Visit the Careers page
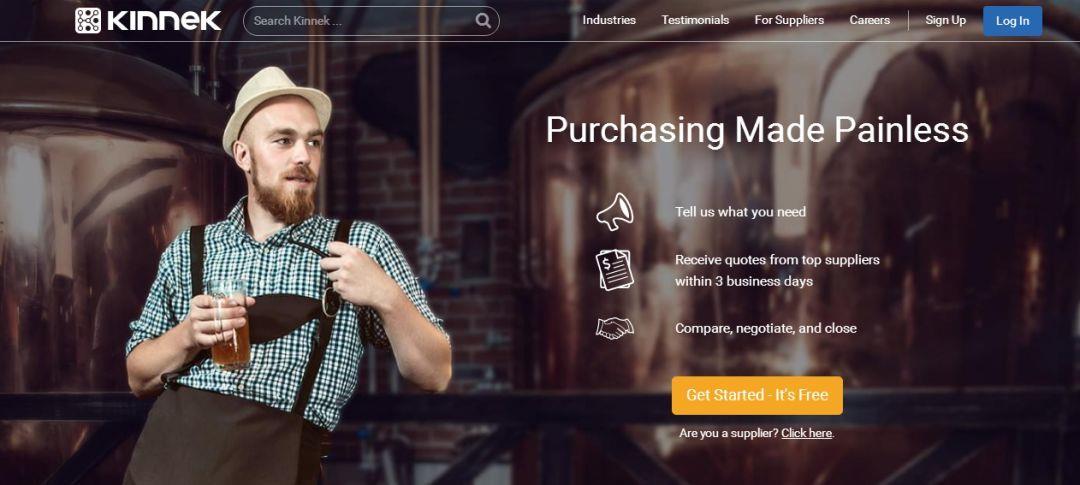The height and width of the screenshot is (485, 1080). 869,21
